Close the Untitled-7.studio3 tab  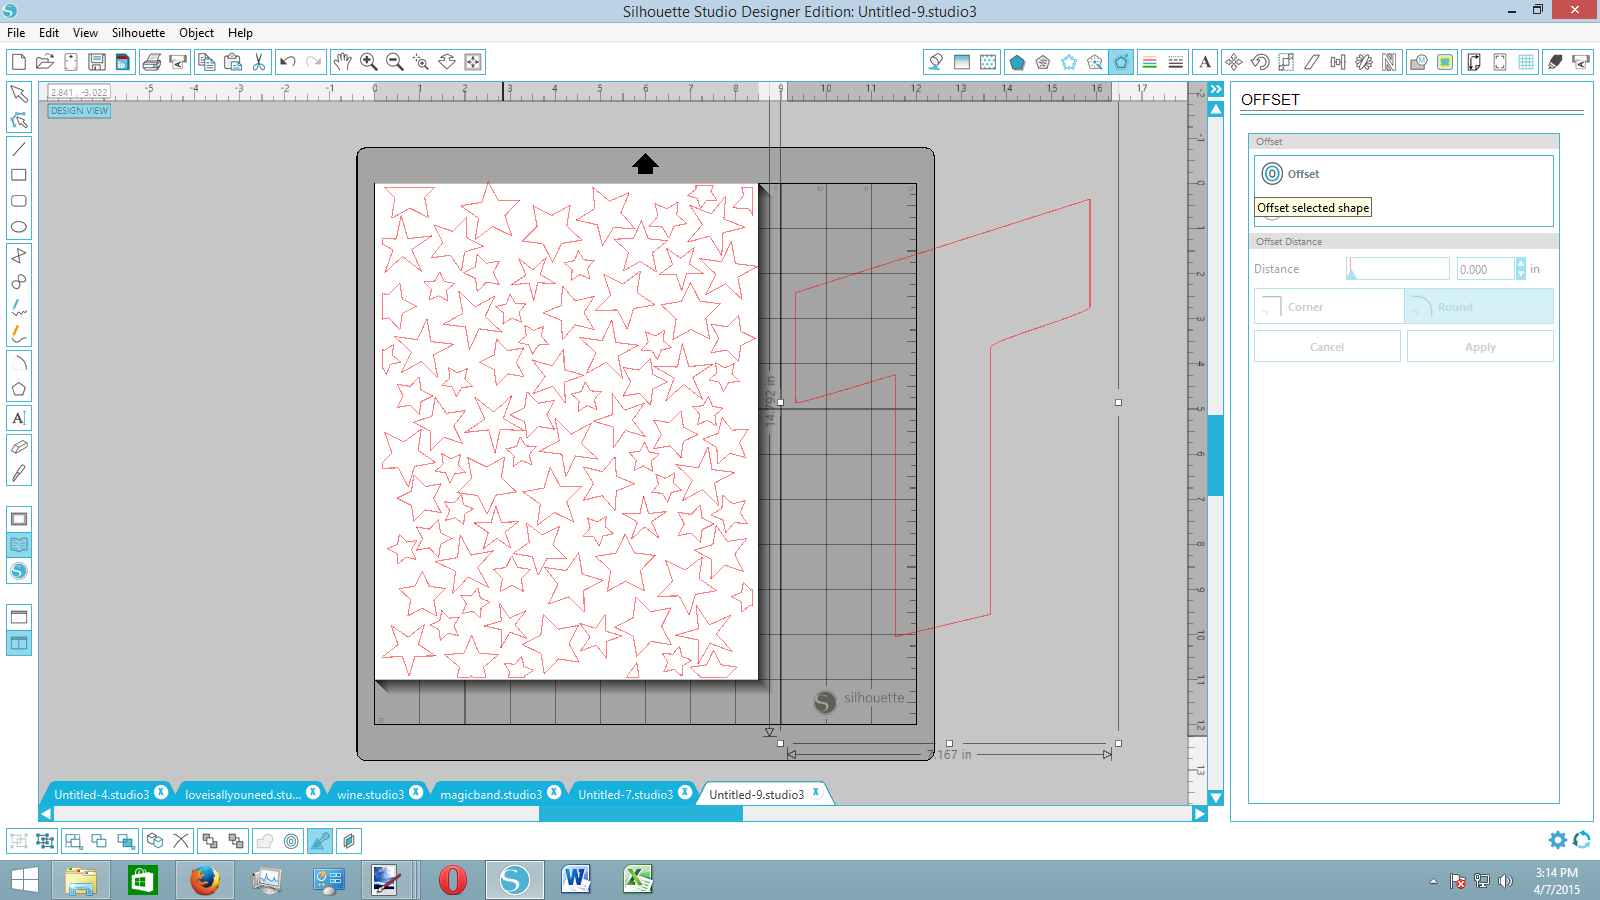[685, 792]
